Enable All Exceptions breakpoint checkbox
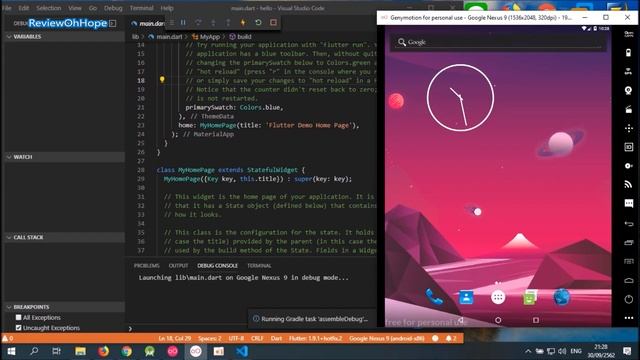This screenshot has height=360, width=640. [x=18, y=317]
